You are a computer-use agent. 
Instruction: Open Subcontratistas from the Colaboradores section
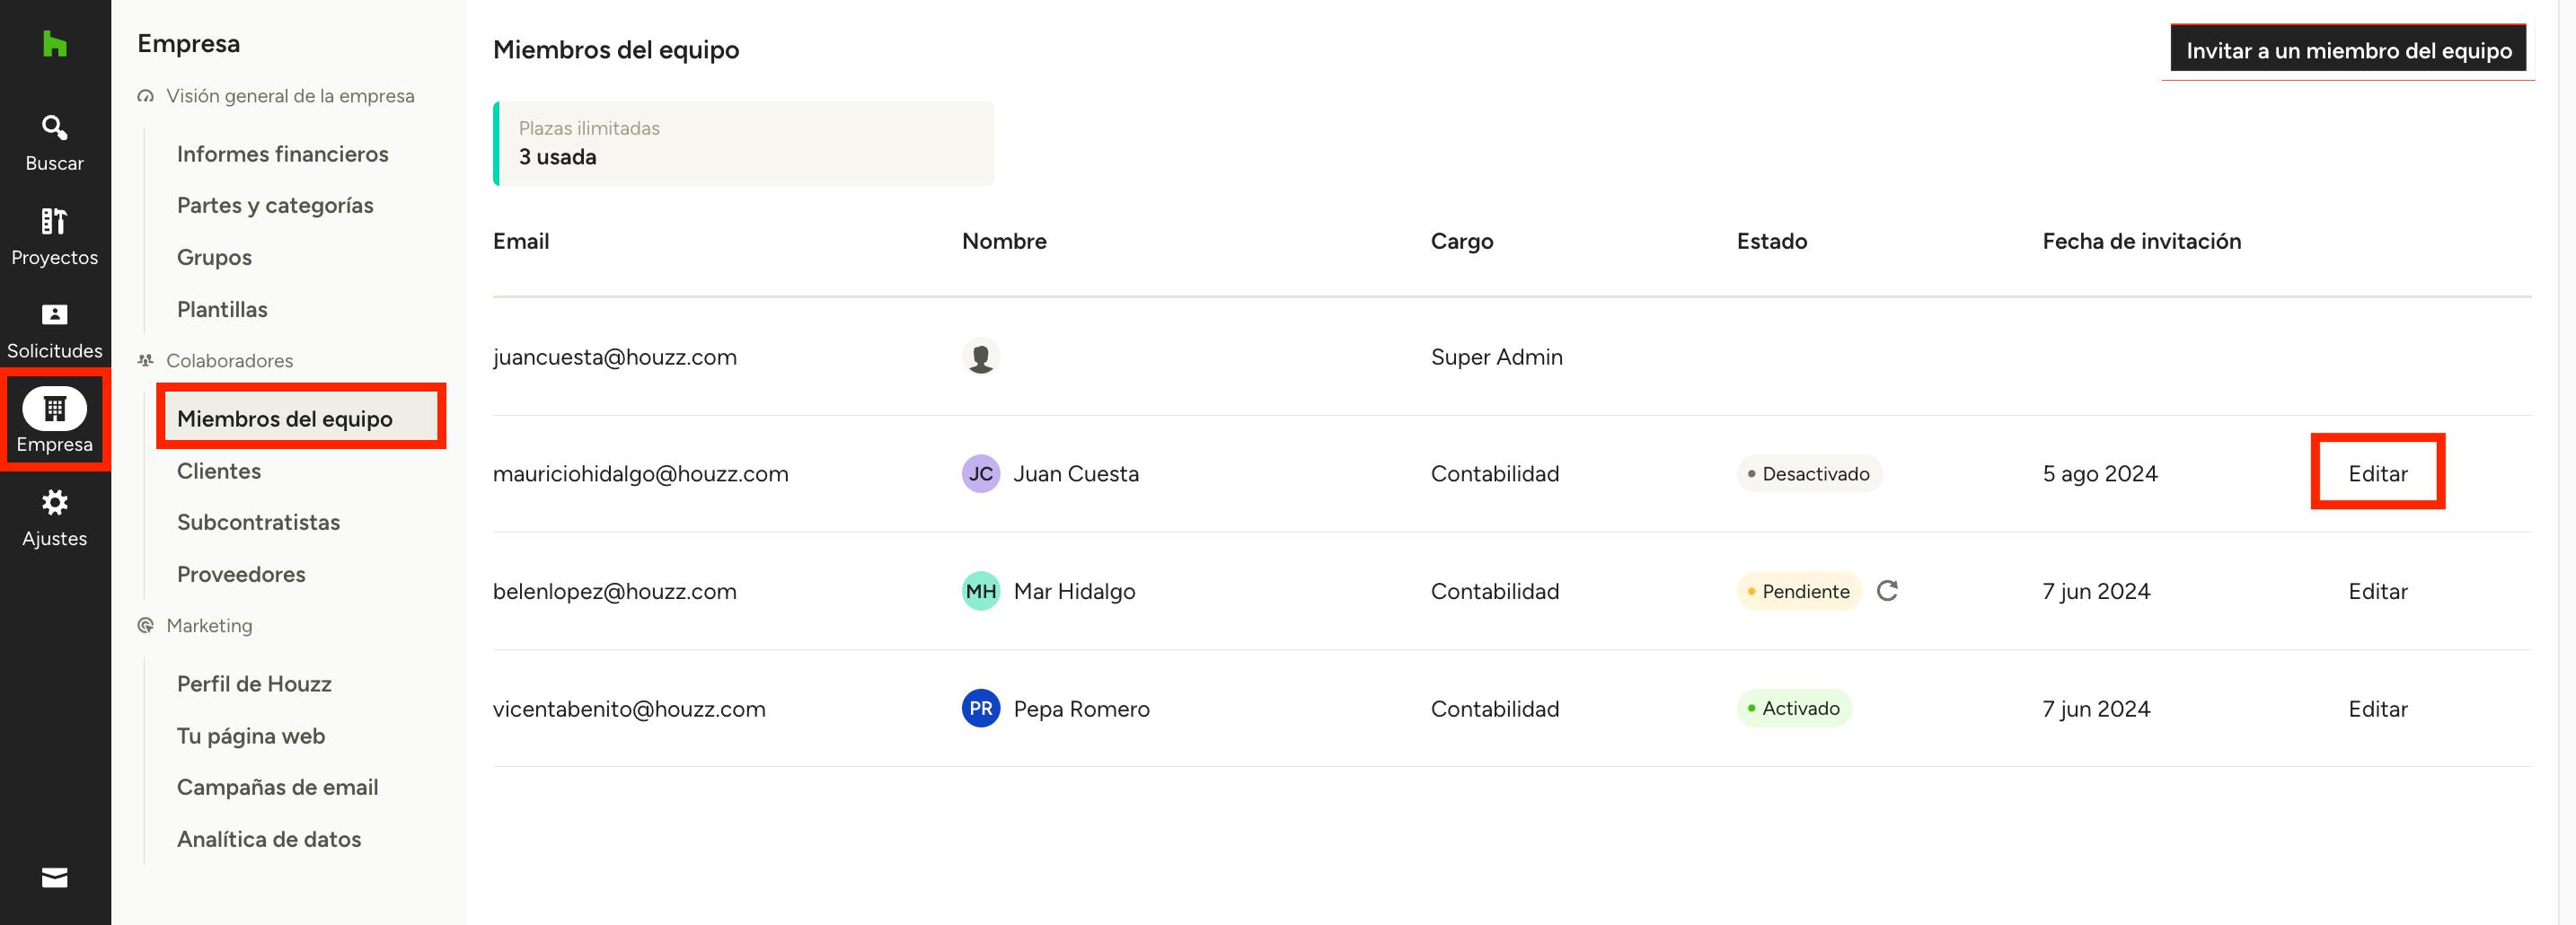click(x=258, y=522)
